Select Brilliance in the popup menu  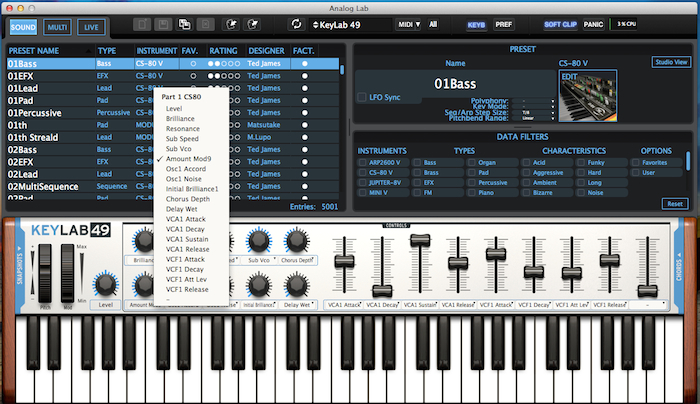(x=180, y=119)
